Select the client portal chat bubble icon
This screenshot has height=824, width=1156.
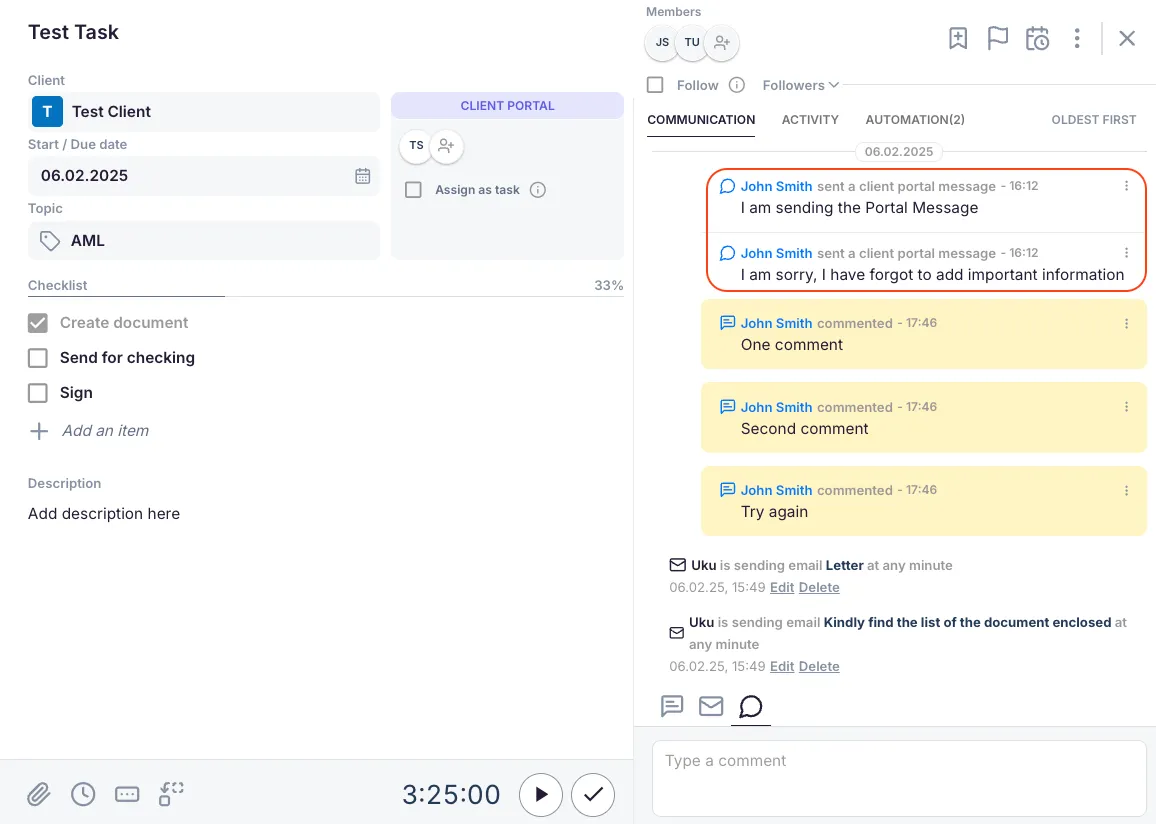click(750, 706)
